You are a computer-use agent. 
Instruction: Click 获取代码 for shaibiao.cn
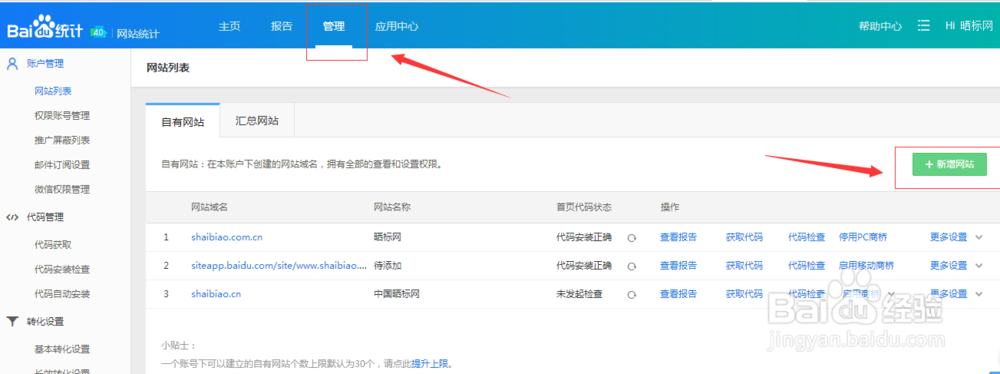click(x=744, y=294)
